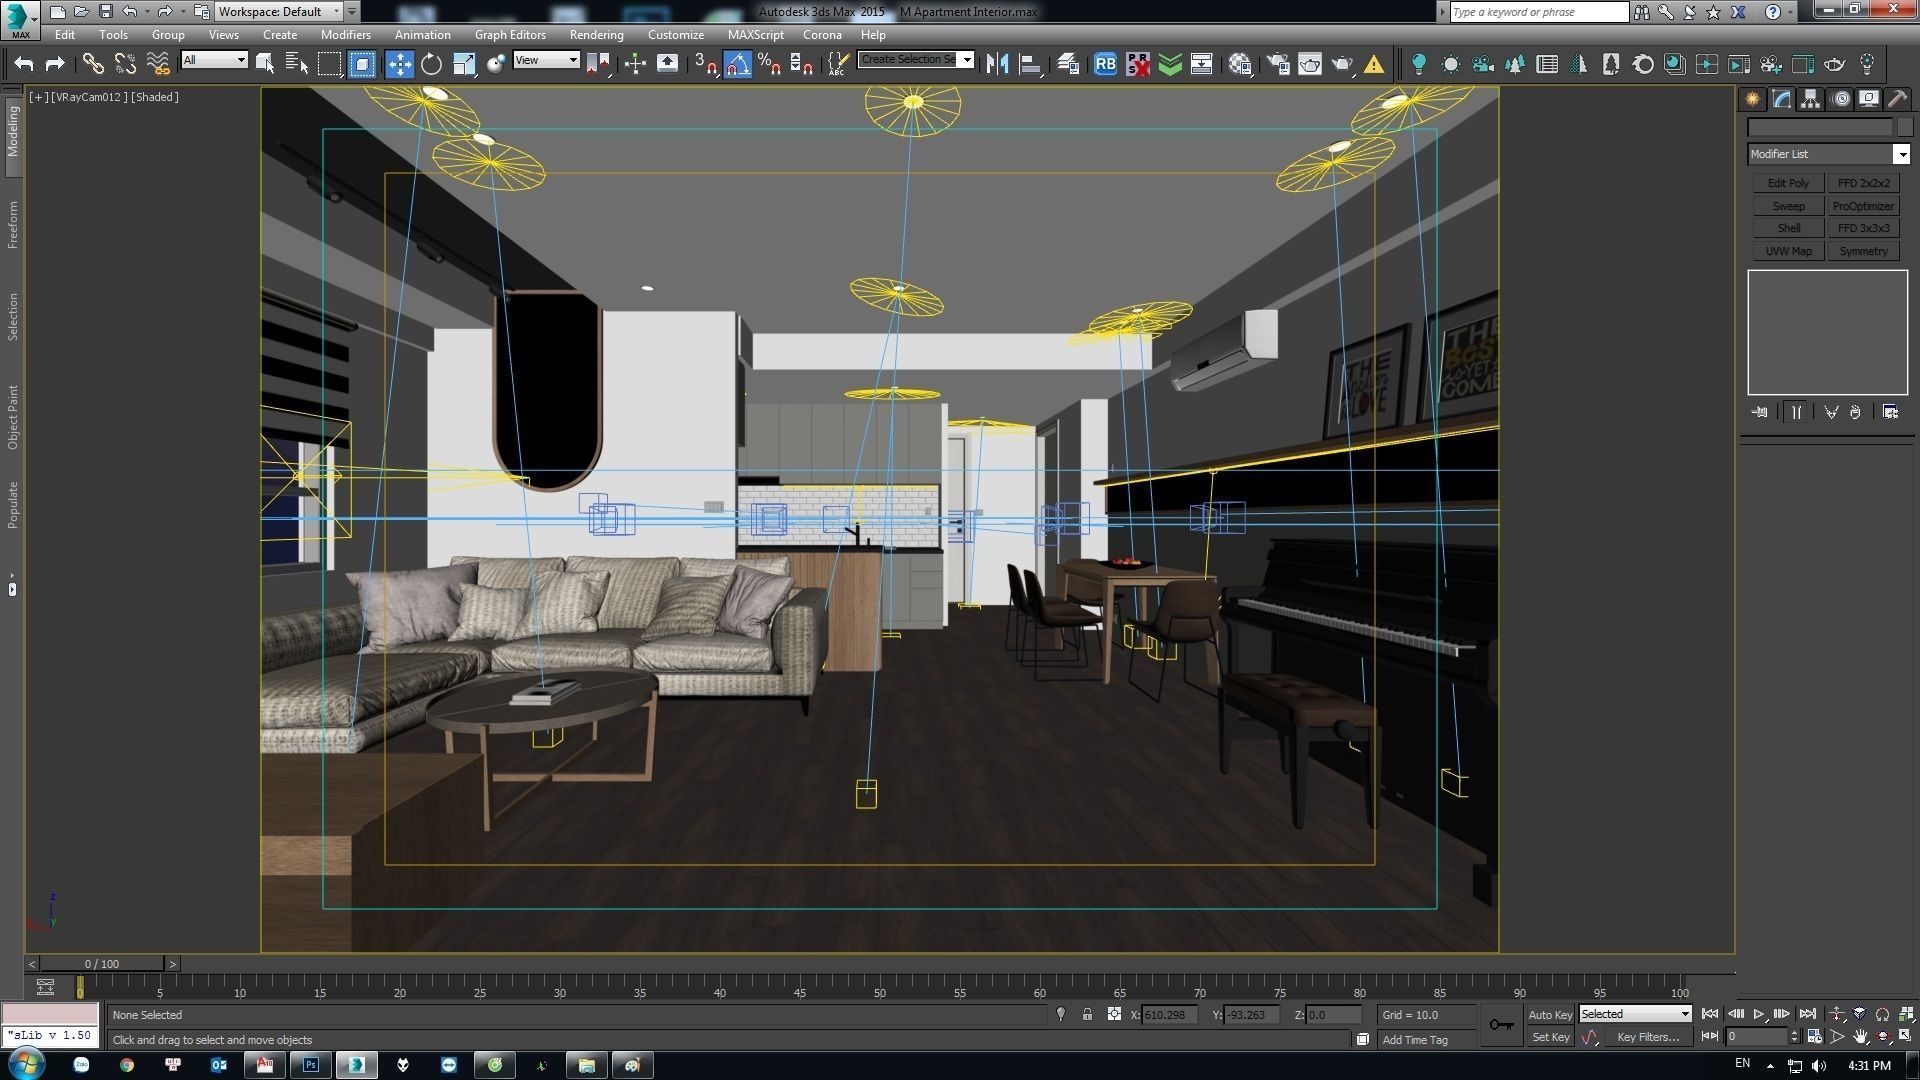Open the key mode Selected dropdown
Viewport: 1920px width, 1080px height.
pos(1635,1014)
